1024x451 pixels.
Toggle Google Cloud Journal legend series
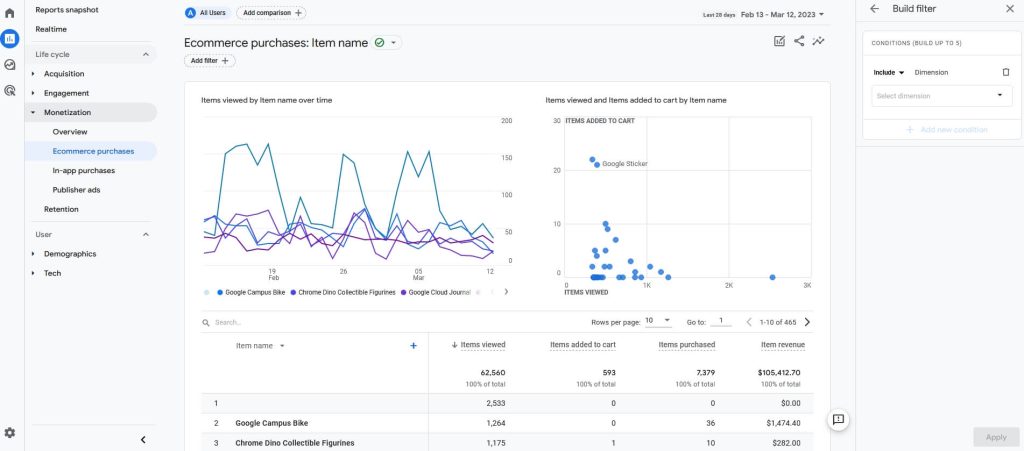(436, 292)
